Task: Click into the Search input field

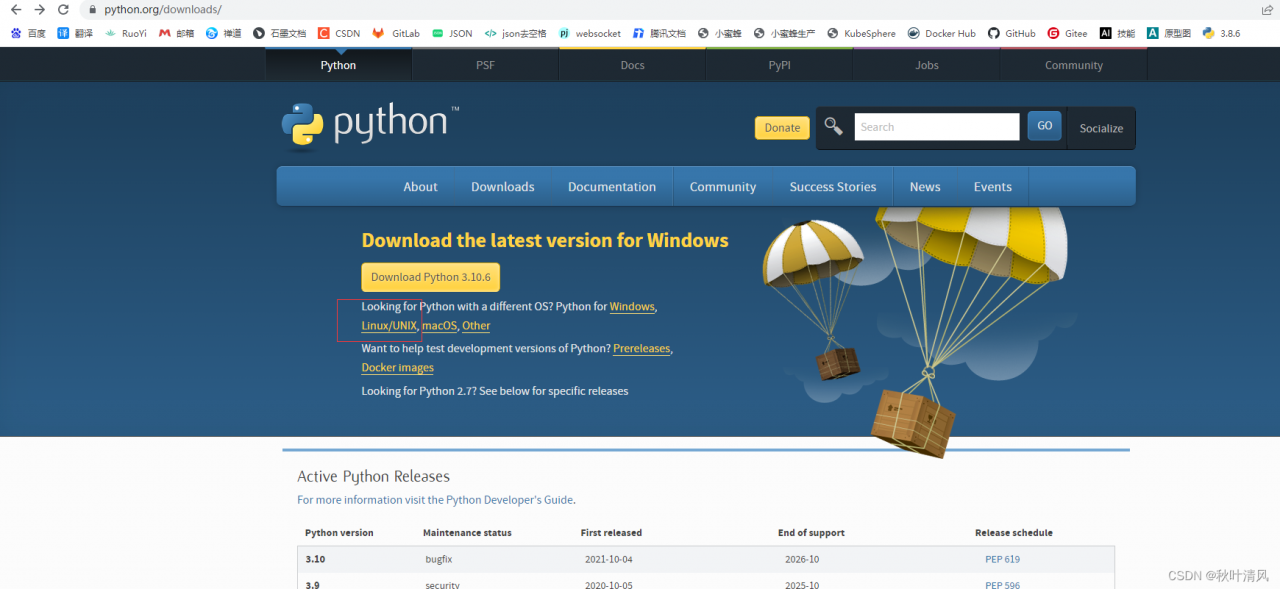Action: 937,127
